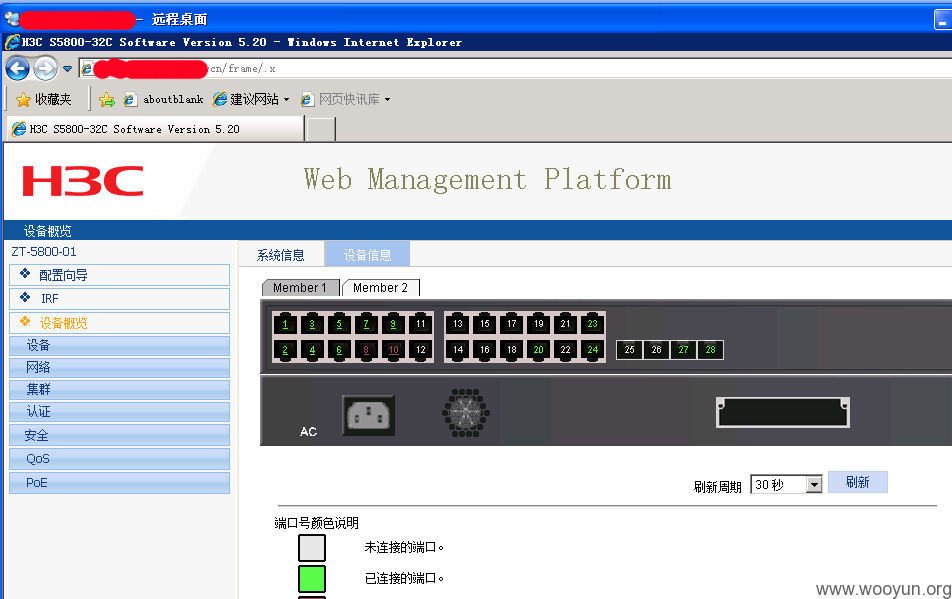
Task: Open the 认证 sidebar menu
Action: click(120, 411)
